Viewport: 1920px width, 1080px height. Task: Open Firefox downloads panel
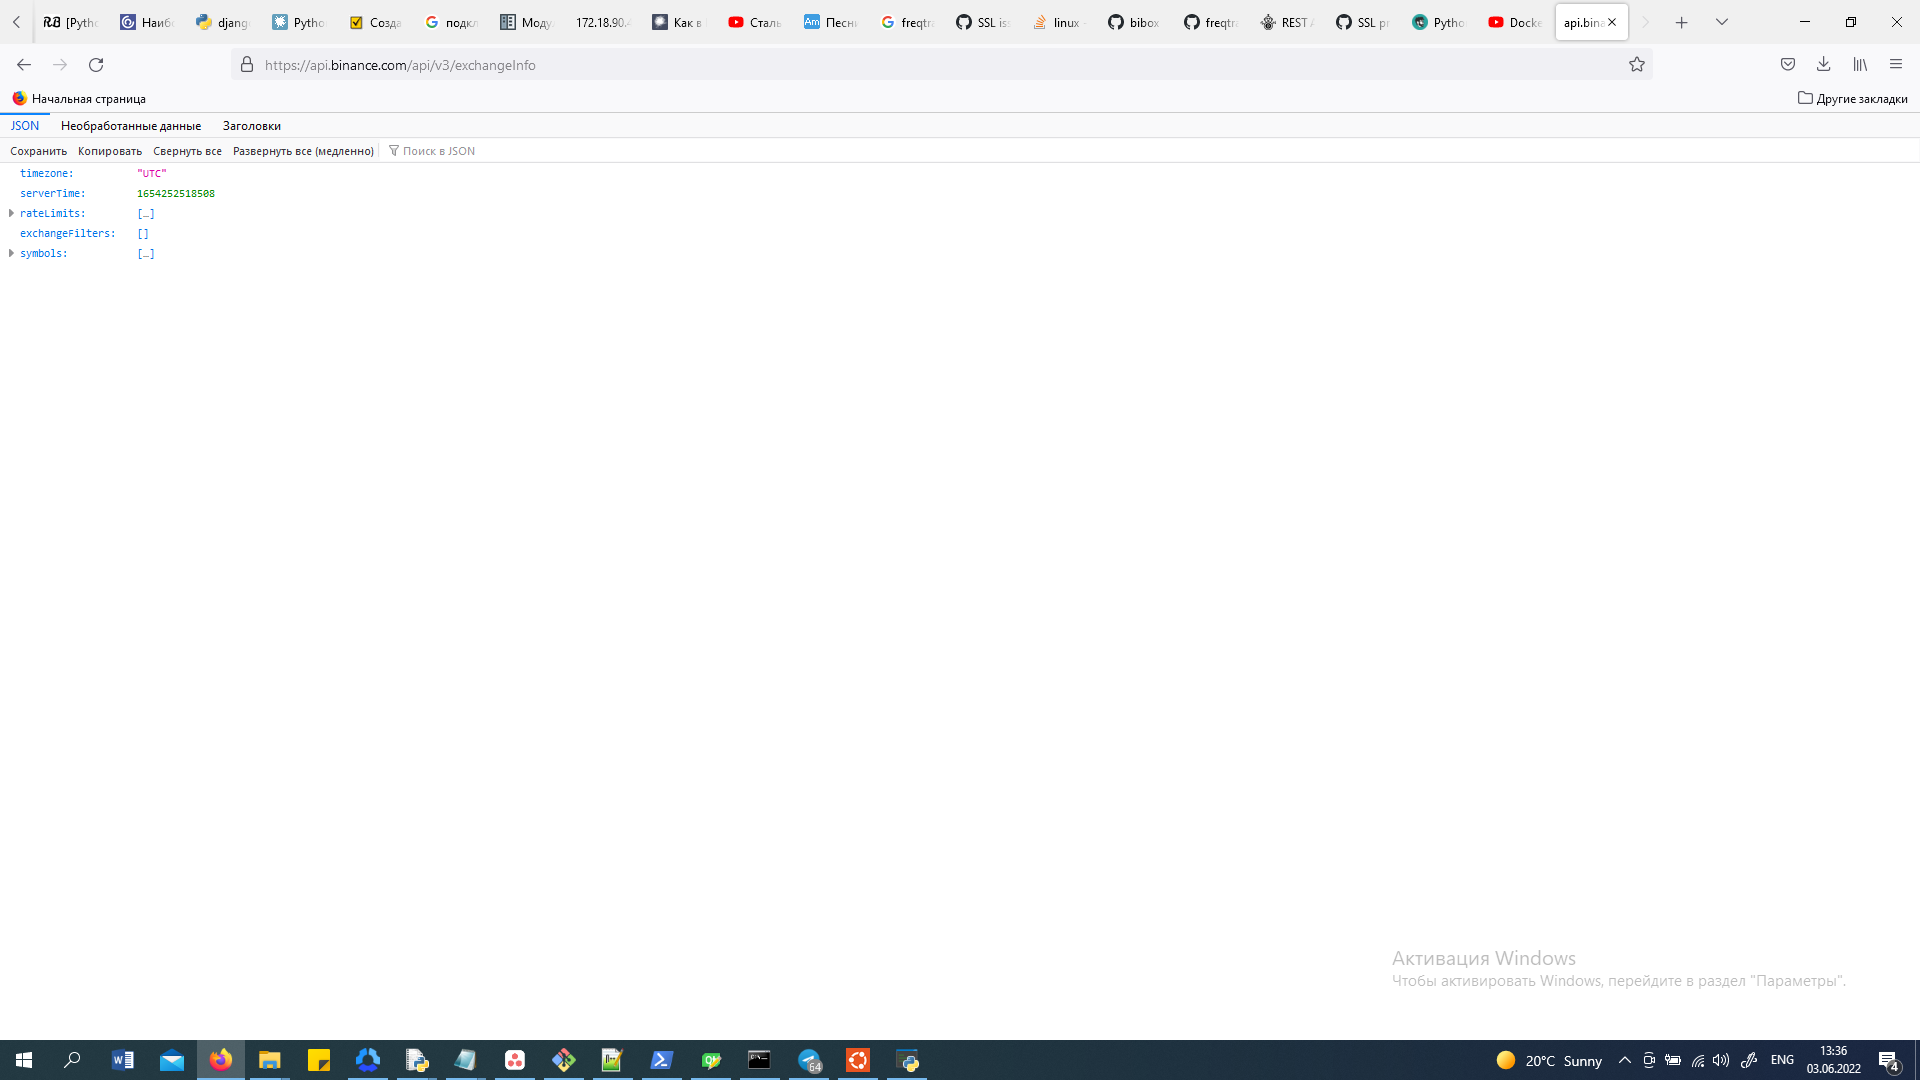point(1823,64)
